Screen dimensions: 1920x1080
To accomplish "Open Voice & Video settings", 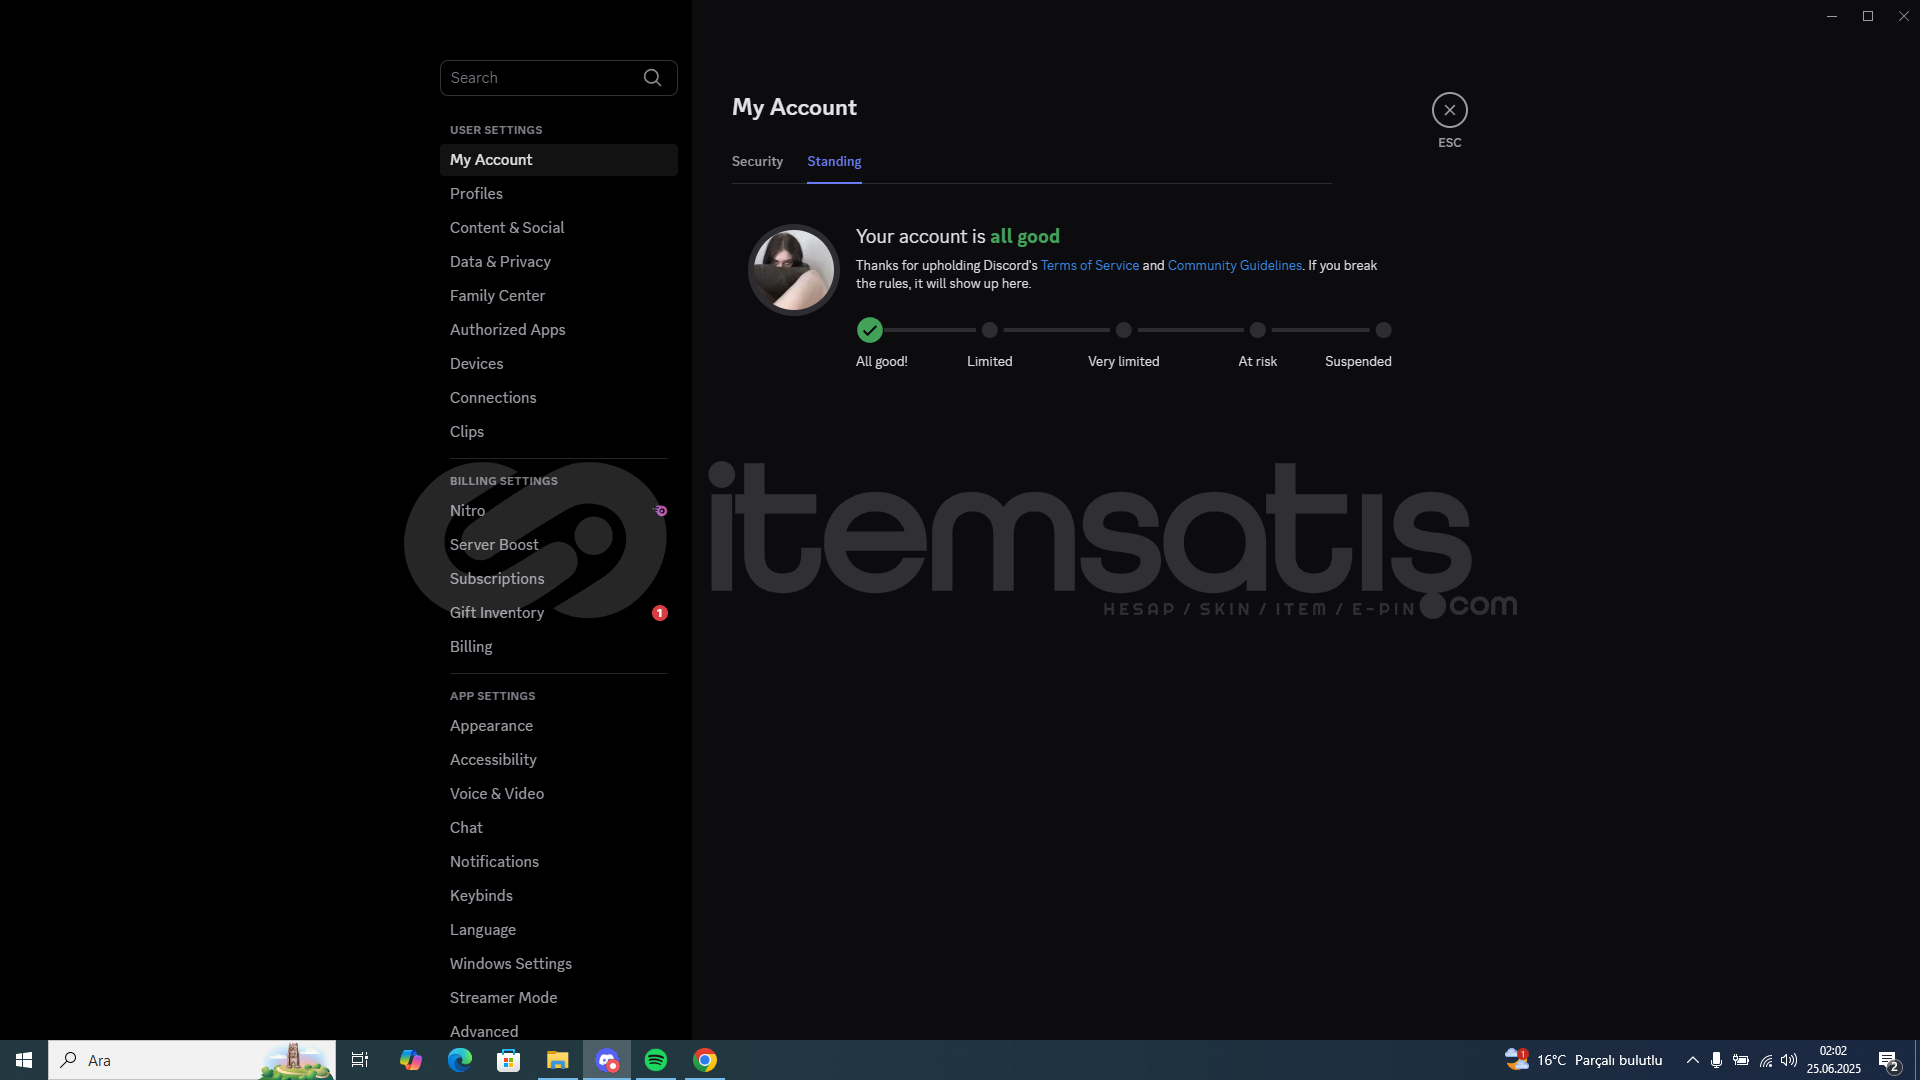I will pyautogui.click(x=558, y=794).
